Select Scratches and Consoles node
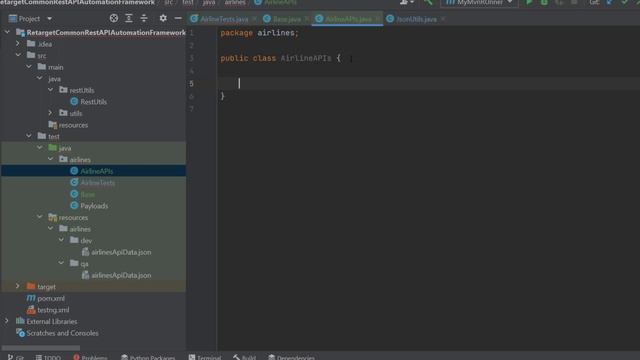 tap(62, 333)
